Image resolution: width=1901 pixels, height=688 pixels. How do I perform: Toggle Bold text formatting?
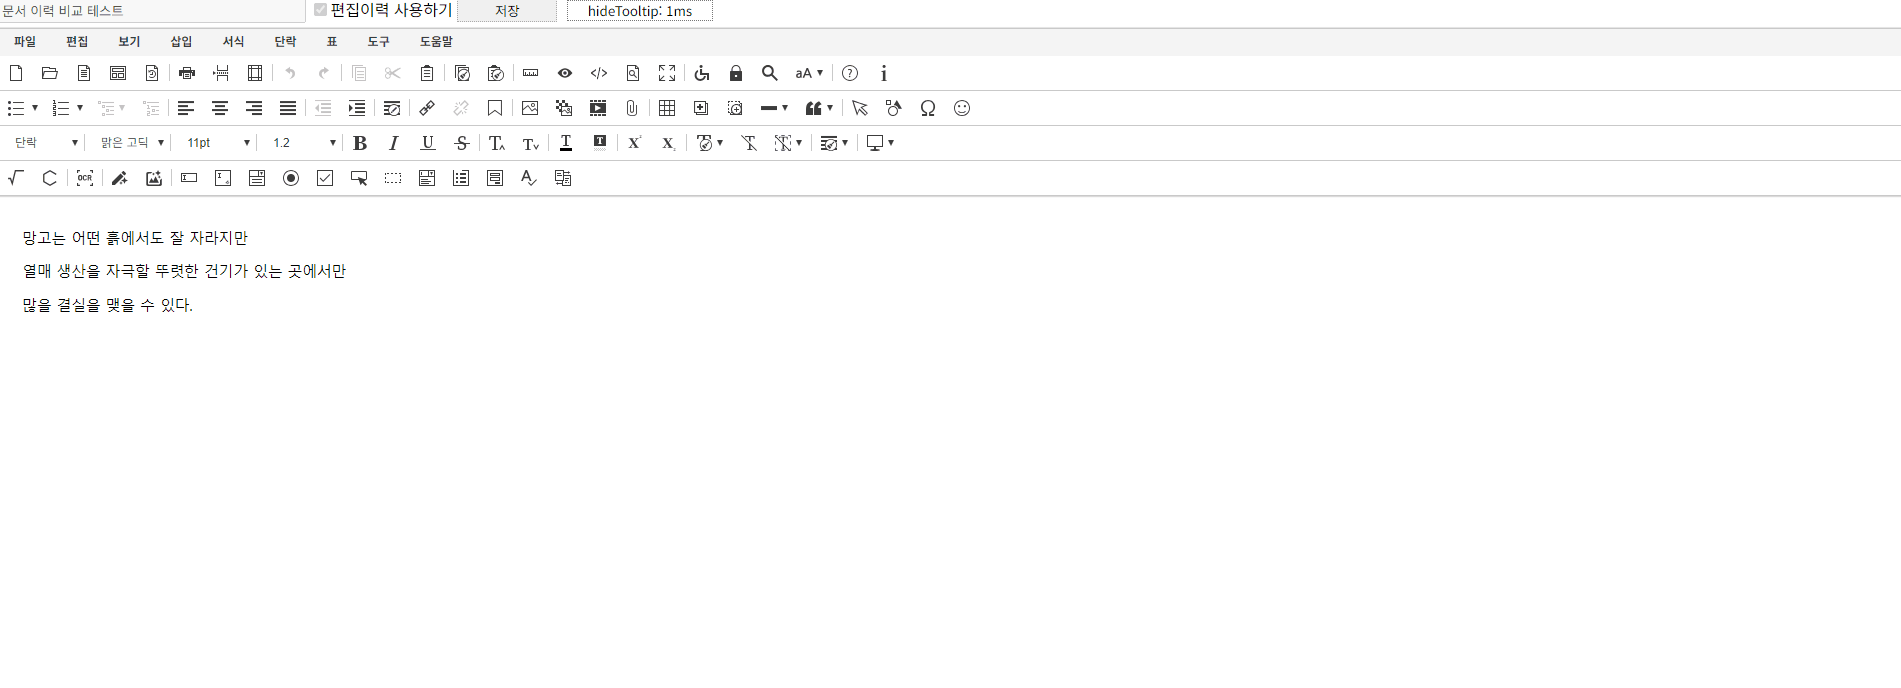click(360, 143)
